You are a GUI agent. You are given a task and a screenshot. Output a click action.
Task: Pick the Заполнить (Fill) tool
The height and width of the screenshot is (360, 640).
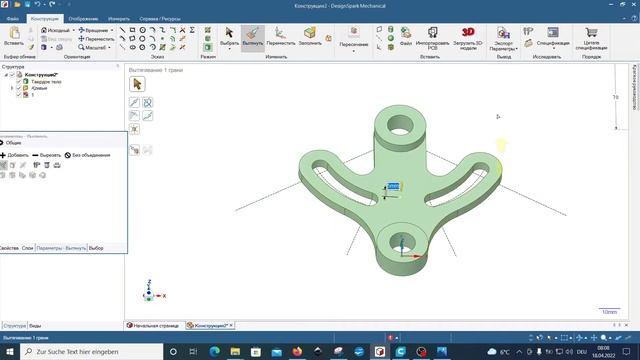[310, 36]
